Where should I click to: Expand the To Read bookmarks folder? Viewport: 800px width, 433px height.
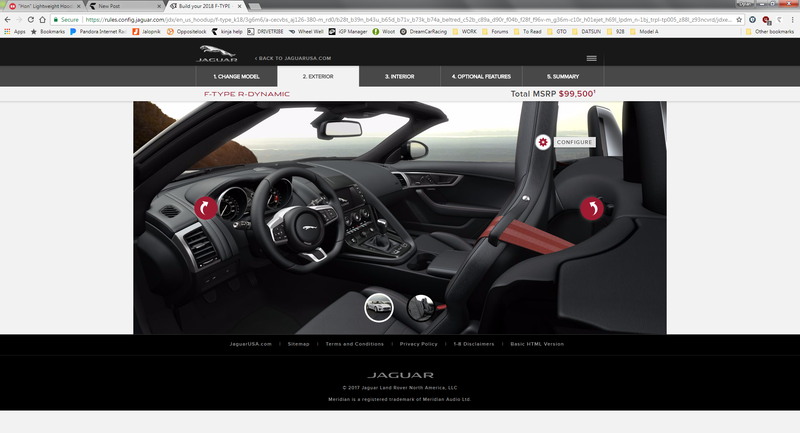tap(528, 32)
